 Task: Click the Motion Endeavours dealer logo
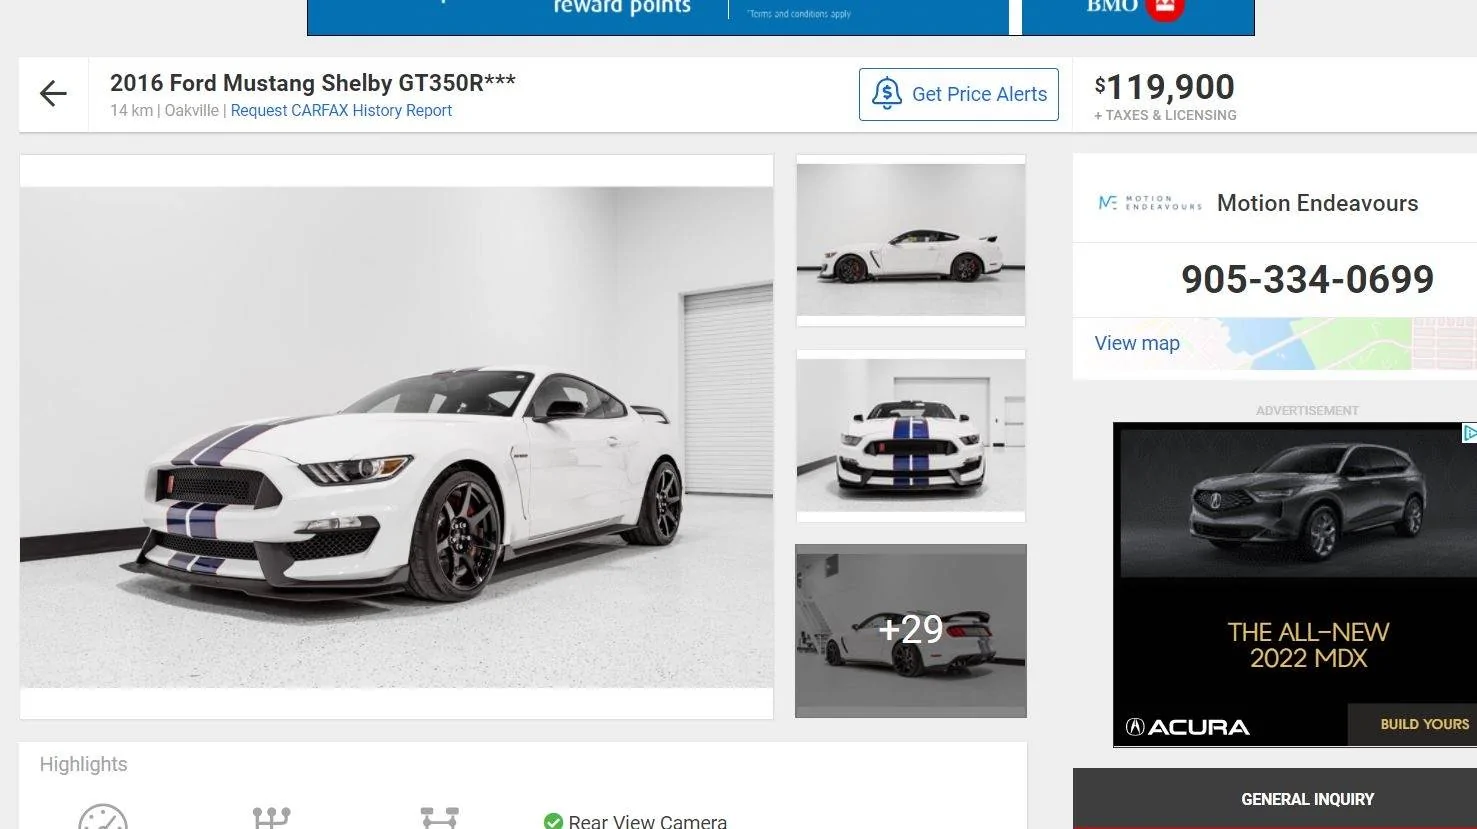(x=1150, y=203)
